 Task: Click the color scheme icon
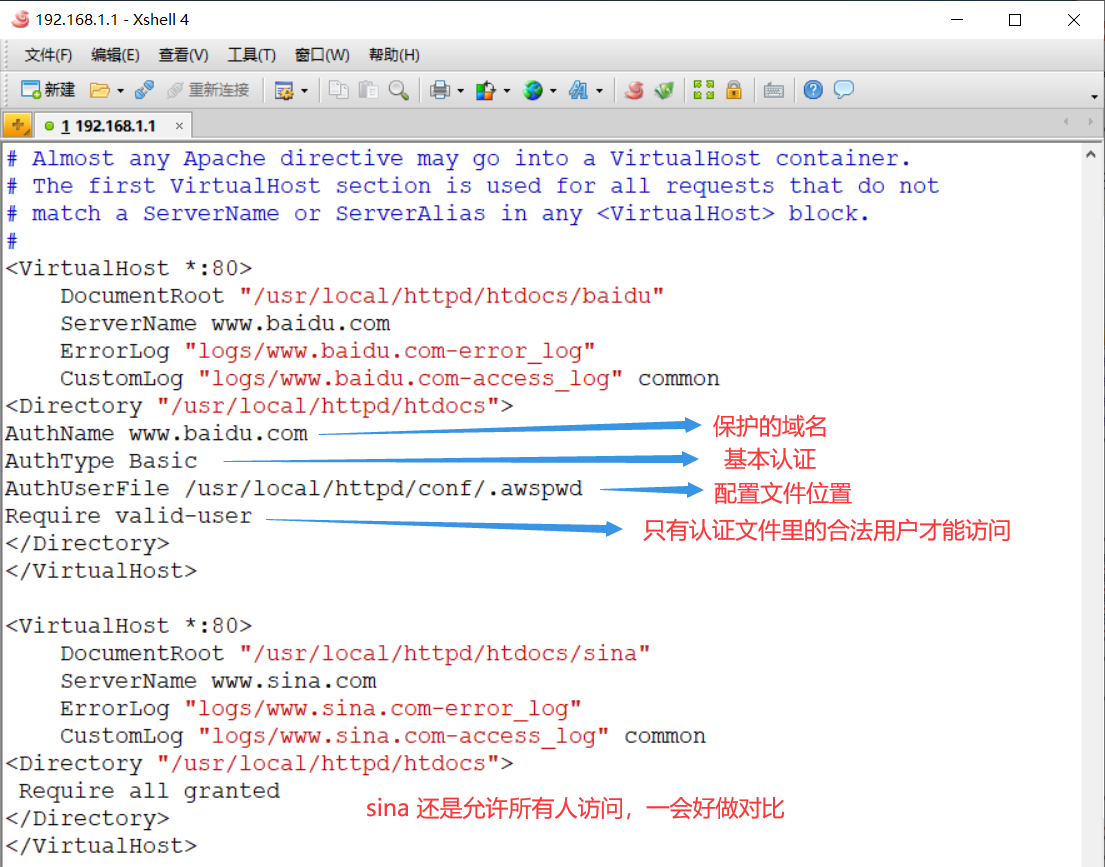[486, 90]
